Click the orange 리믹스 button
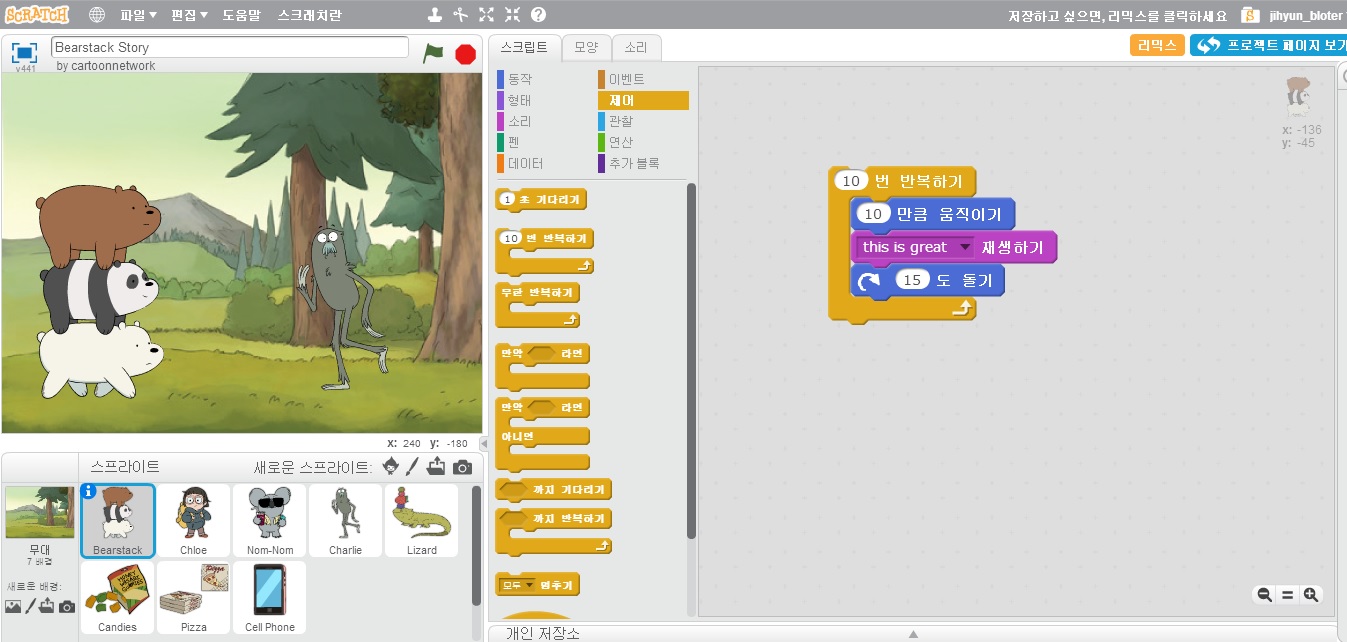 [1157, 45]
